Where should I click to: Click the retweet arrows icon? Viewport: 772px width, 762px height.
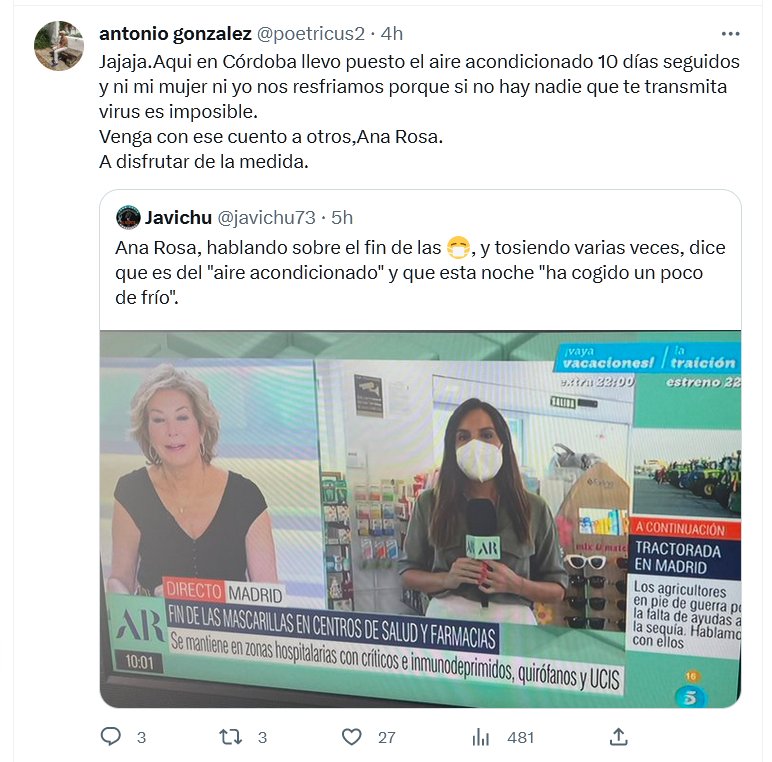(x=230, y=737)
